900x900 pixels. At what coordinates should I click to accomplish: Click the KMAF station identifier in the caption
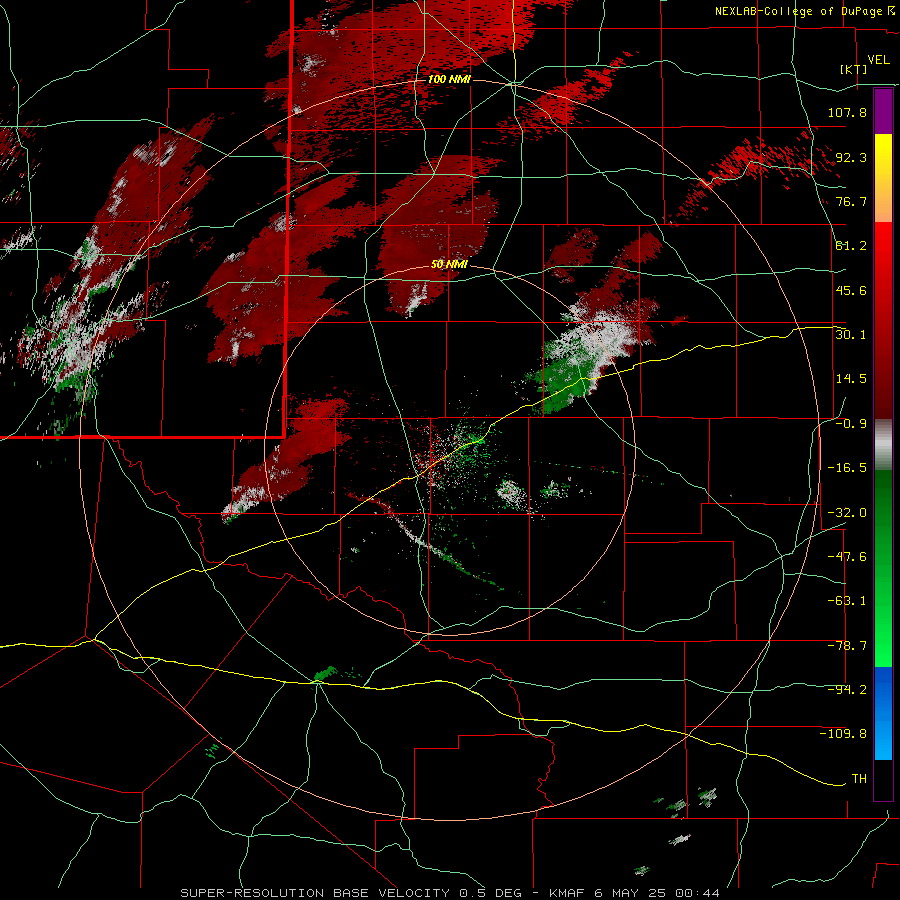pos(569,893)
